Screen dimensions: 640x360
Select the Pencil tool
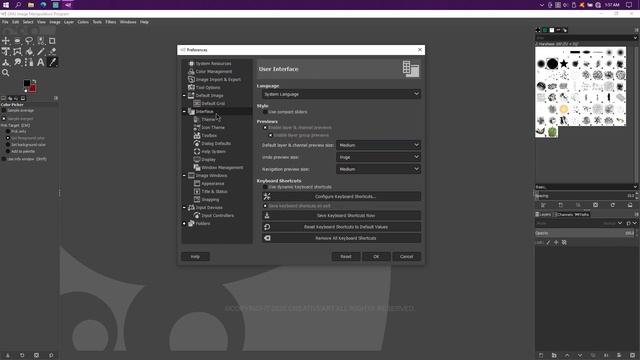coord(41,51)
